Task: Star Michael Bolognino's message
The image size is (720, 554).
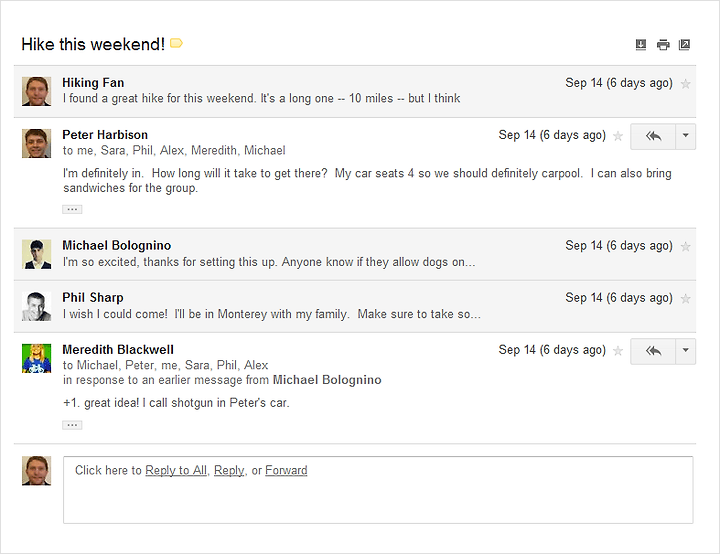Action: (x=686, y=247)
